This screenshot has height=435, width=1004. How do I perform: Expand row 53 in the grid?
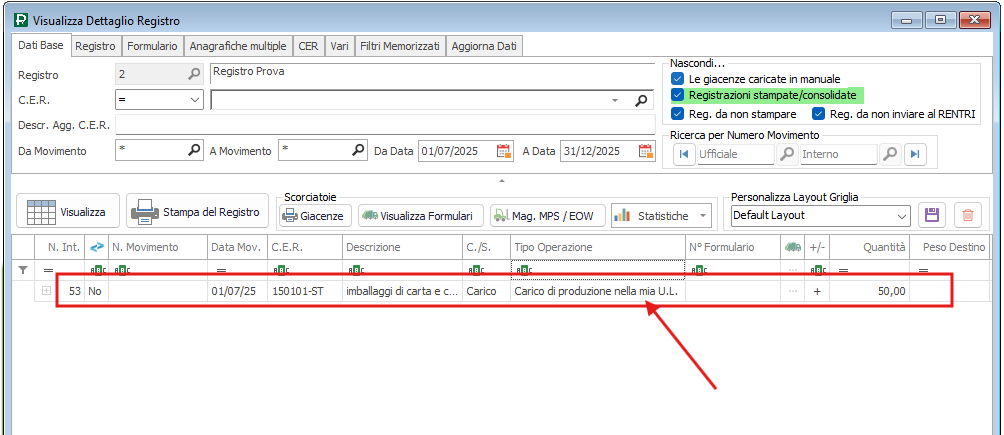[x=46, y=291]
